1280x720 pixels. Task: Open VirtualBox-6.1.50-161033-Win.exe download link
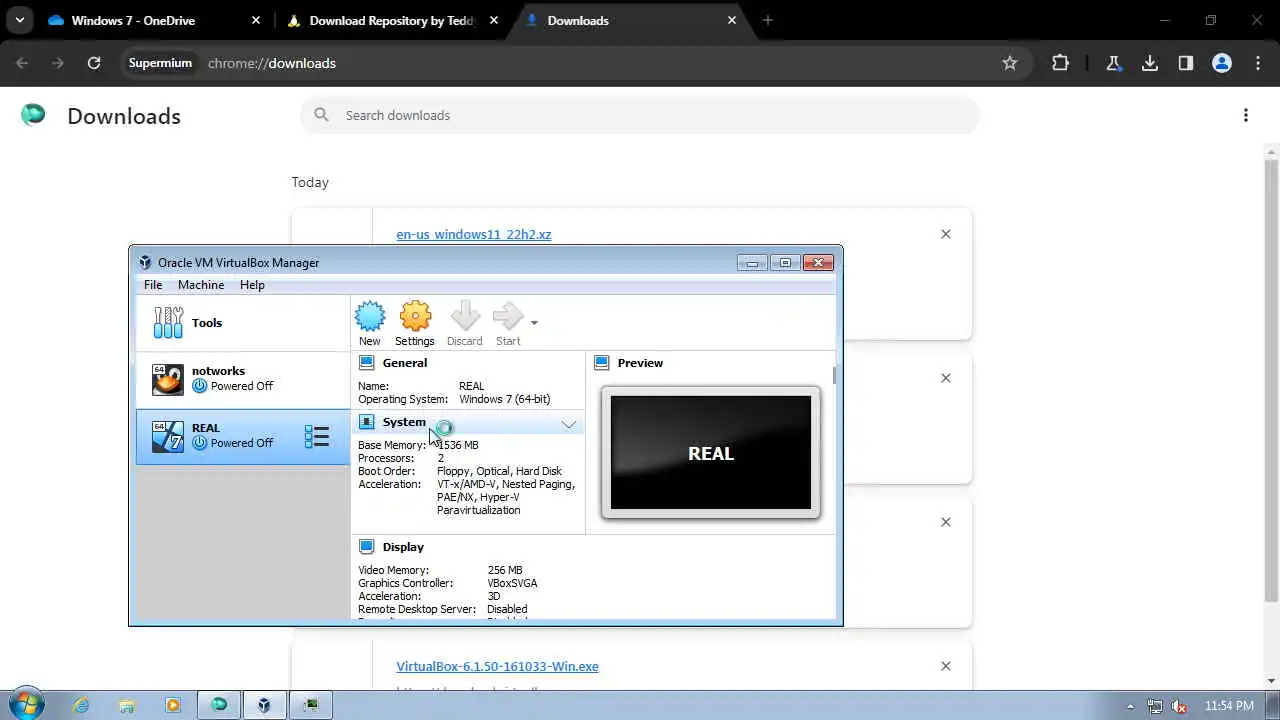point(497,666)
